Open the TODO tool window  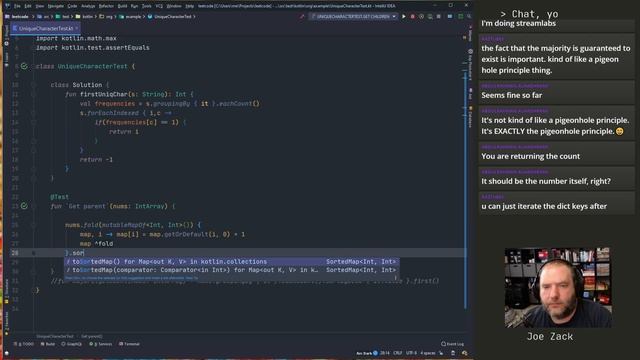(24, 344)
